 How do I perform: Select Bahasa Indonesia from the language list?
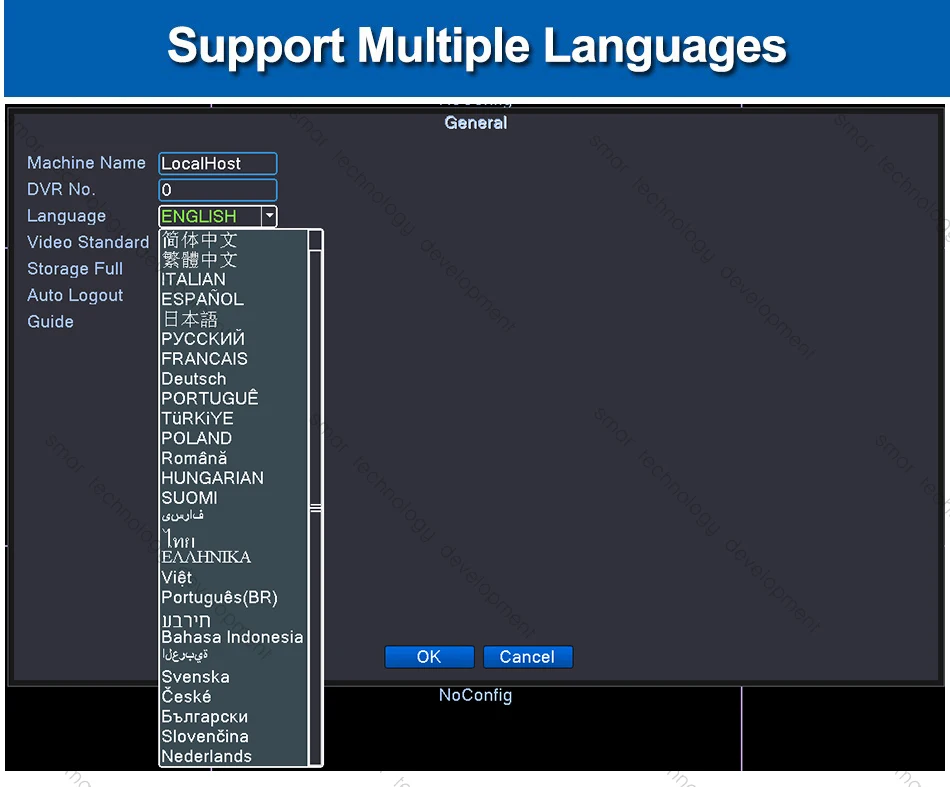point(232,637)
